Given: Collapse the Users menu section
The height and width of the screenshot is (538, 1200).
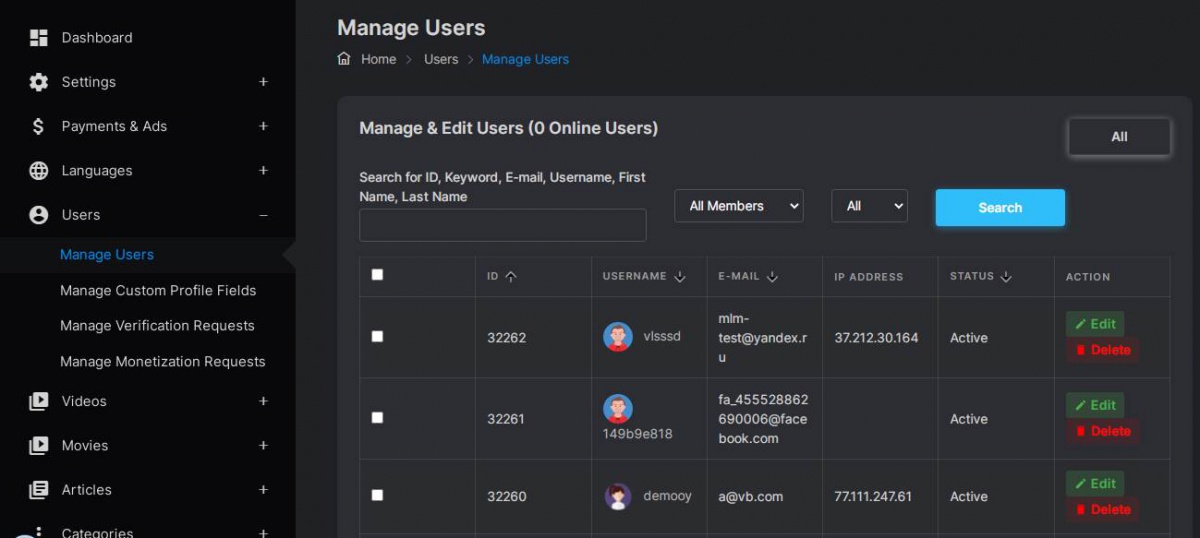Looking at the screenshot, I should click(263, 215).
